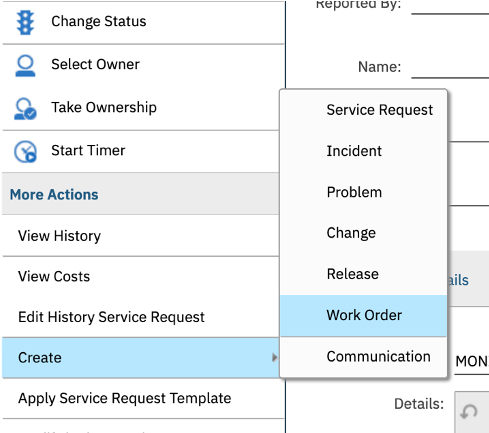Click Apply Service Request Template

143,398
